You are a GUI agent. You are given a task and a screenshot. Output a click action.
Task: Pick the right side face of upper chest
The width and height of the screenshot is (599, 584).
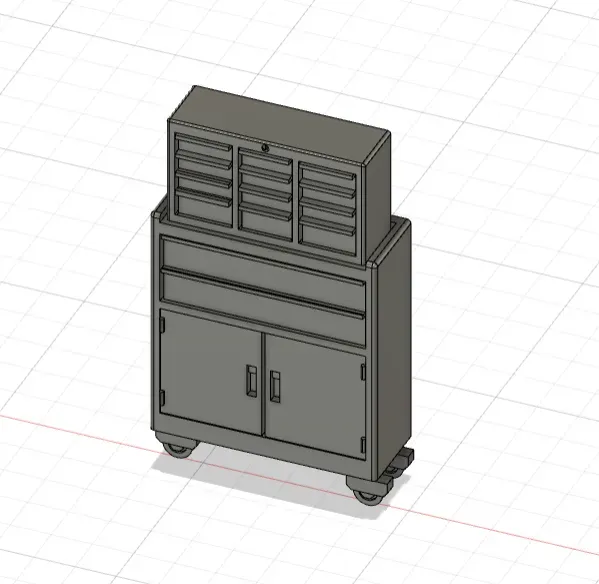click(377, 197)
